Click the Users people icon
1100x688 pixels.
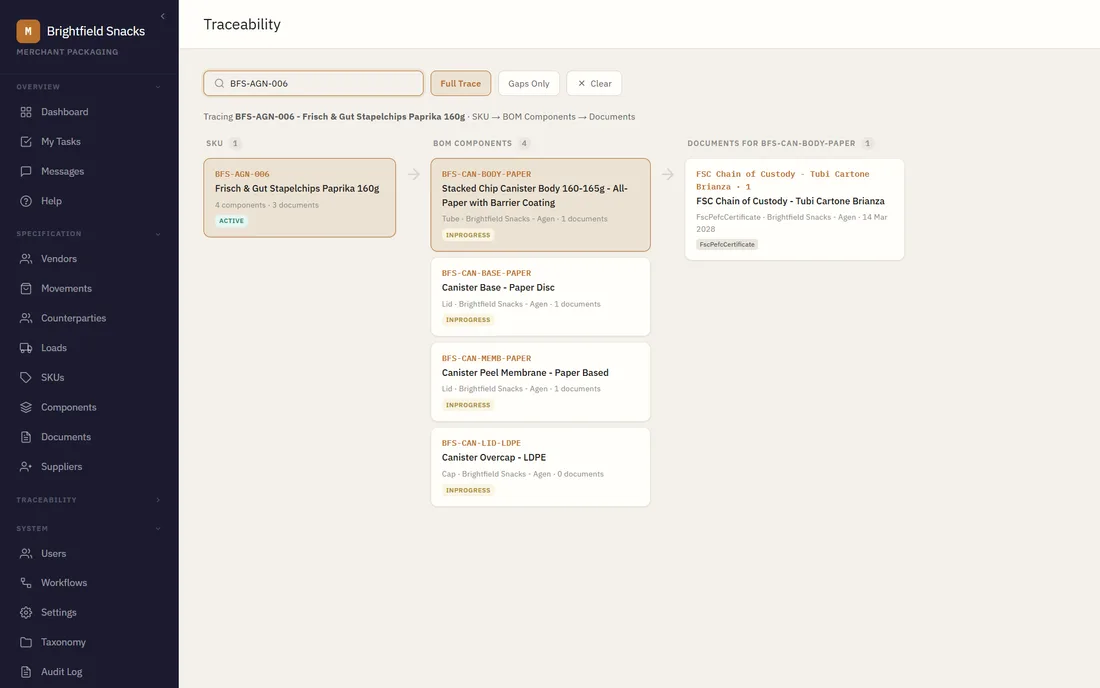26,553
